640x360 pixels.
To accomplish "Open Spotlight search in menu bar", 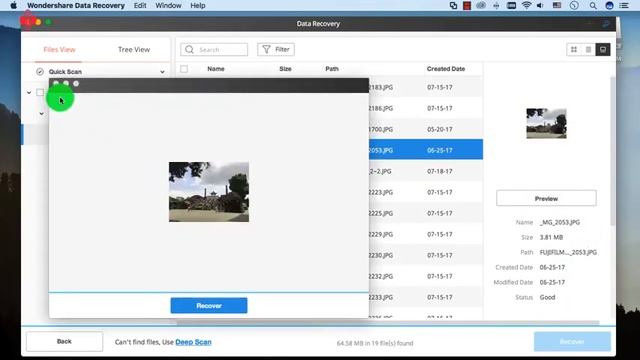I will pyautogui.click(x=593, y=6).
